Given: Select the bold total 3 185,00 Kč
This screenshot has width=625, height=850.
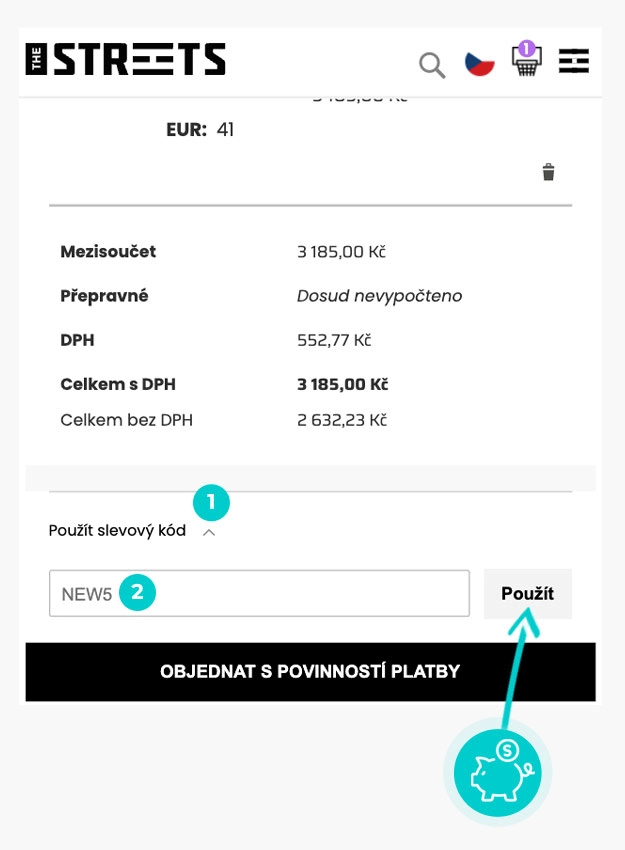Looking at the screenshot, I should pyautogui.click(x=342, y=384).
